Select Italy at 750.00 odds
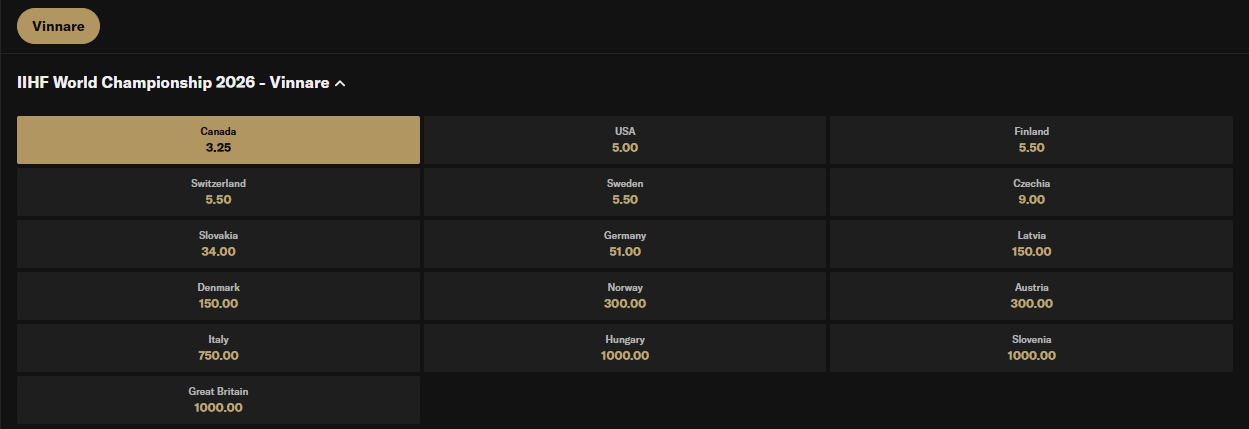 coord(218,348)
